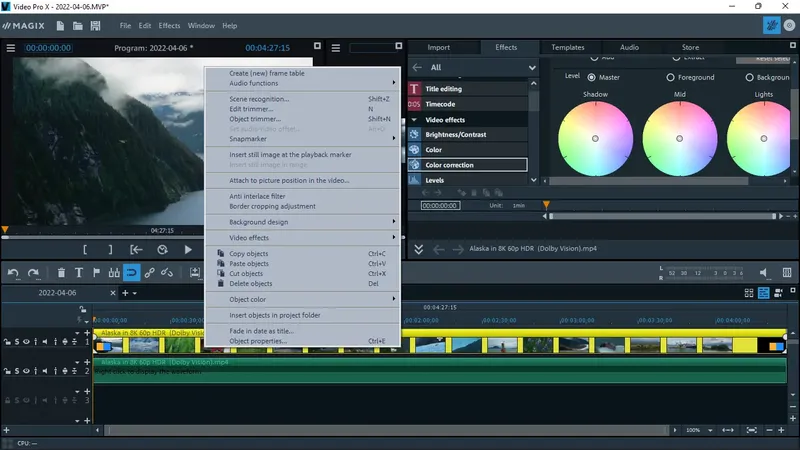Click inside the Mid color wheel
Screen dimensions: 800x450
[680, 139]
